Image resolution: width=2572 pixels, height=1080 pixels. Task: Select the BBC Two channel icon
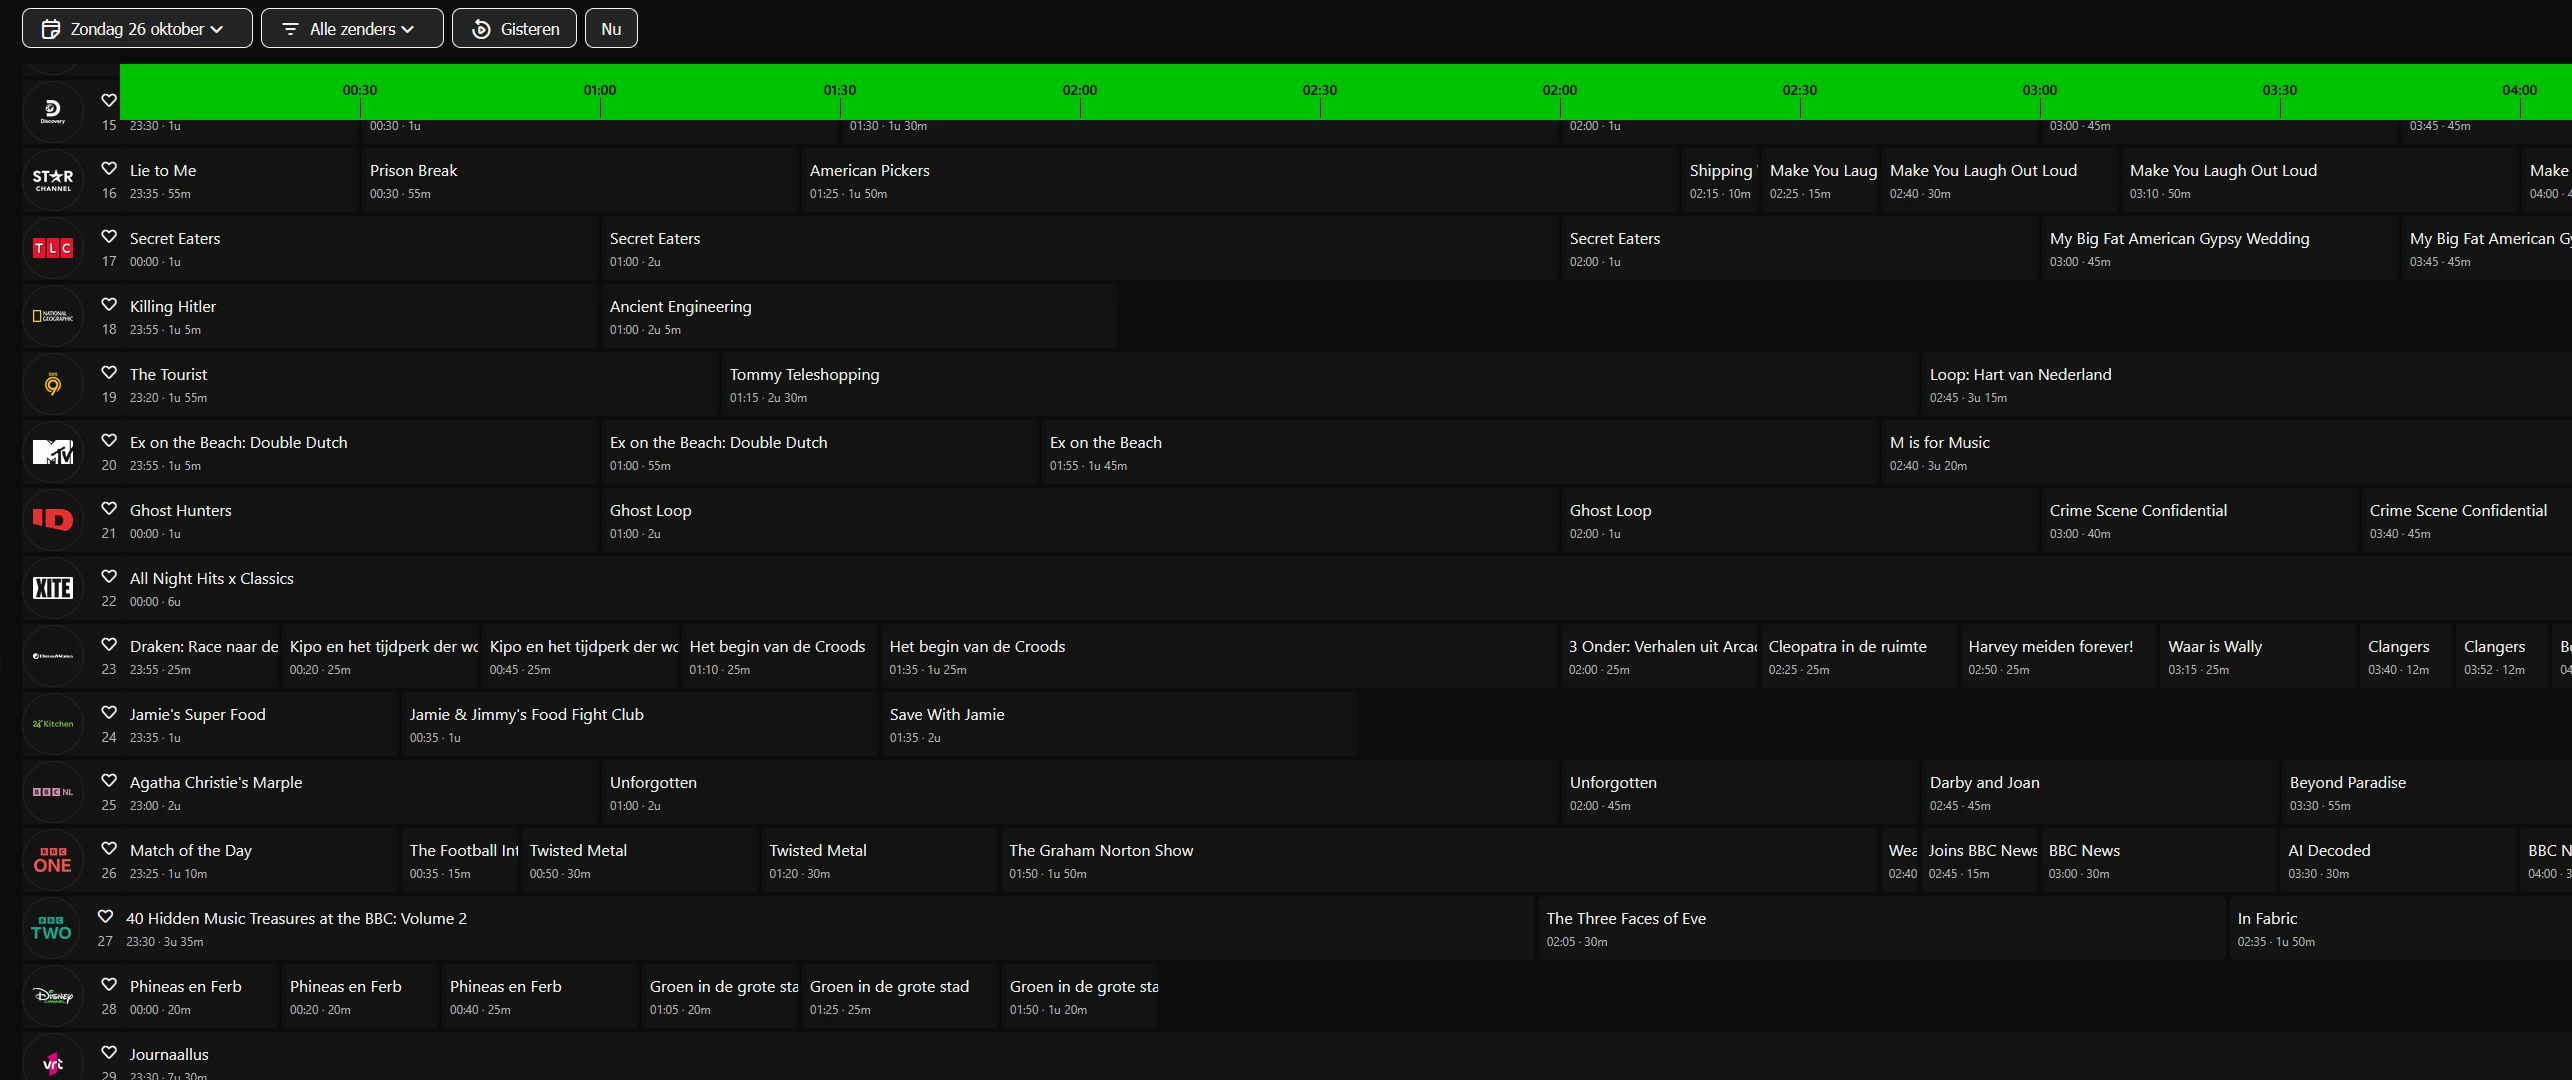point(51,928)
